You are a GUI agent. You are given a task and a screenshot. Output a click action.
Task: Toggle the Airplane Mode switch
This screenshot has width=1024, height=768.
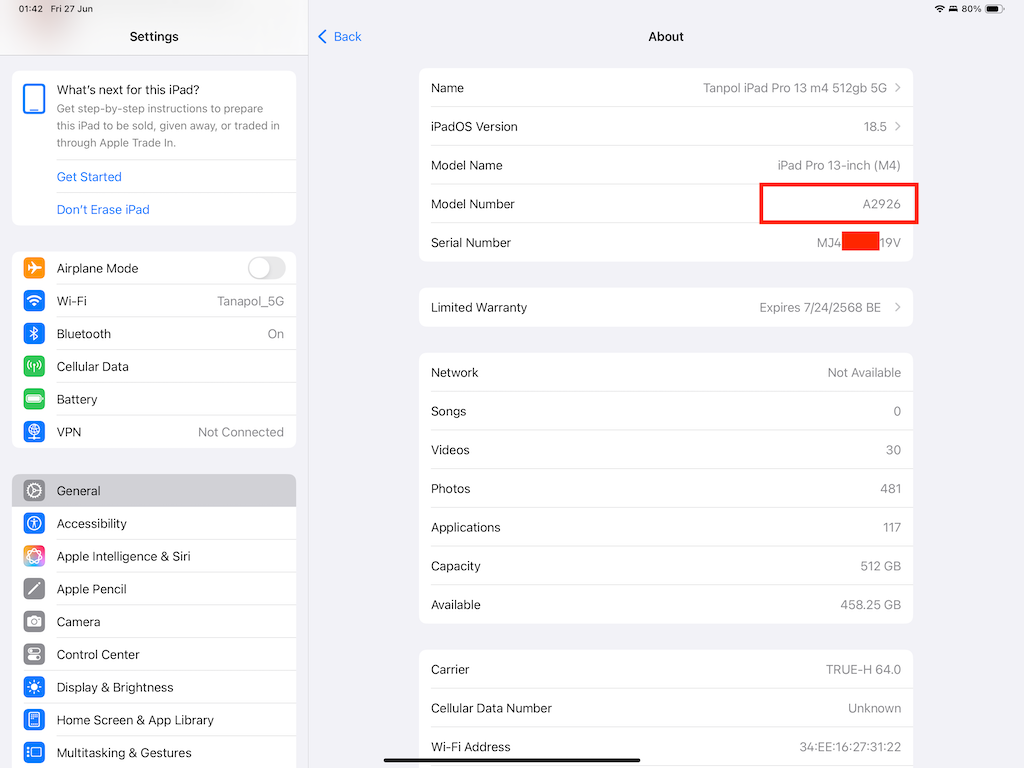coord(266,268)
